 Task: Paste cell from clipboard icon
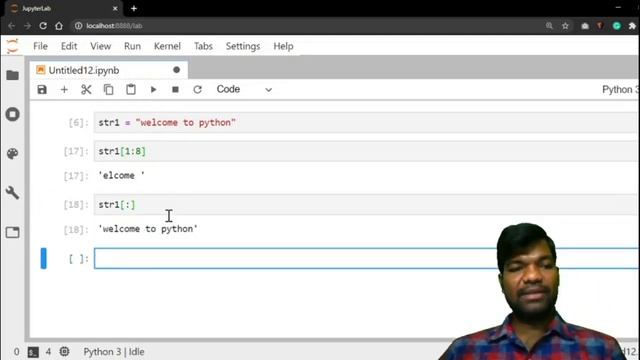tap(131, 89)
